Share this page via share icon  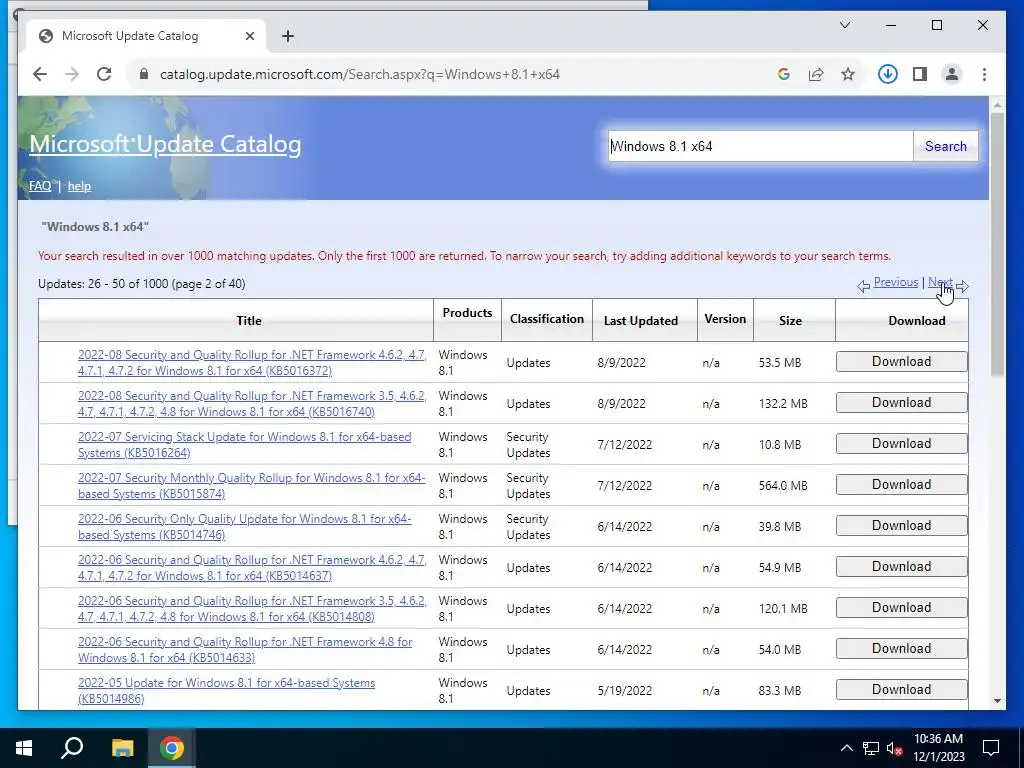pos(816,74)
